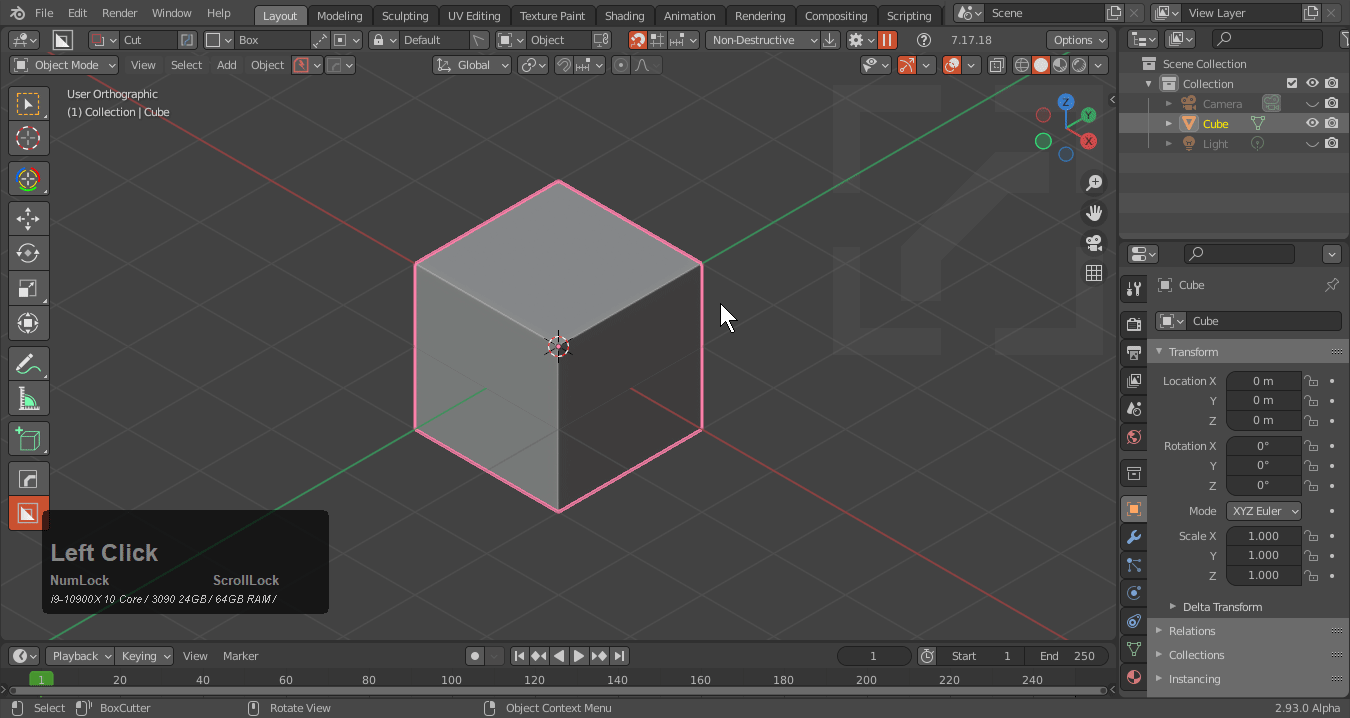Select the Measure tool
Image resolution: width=1350 pixels, height=718 pixels.
(28, 399)
